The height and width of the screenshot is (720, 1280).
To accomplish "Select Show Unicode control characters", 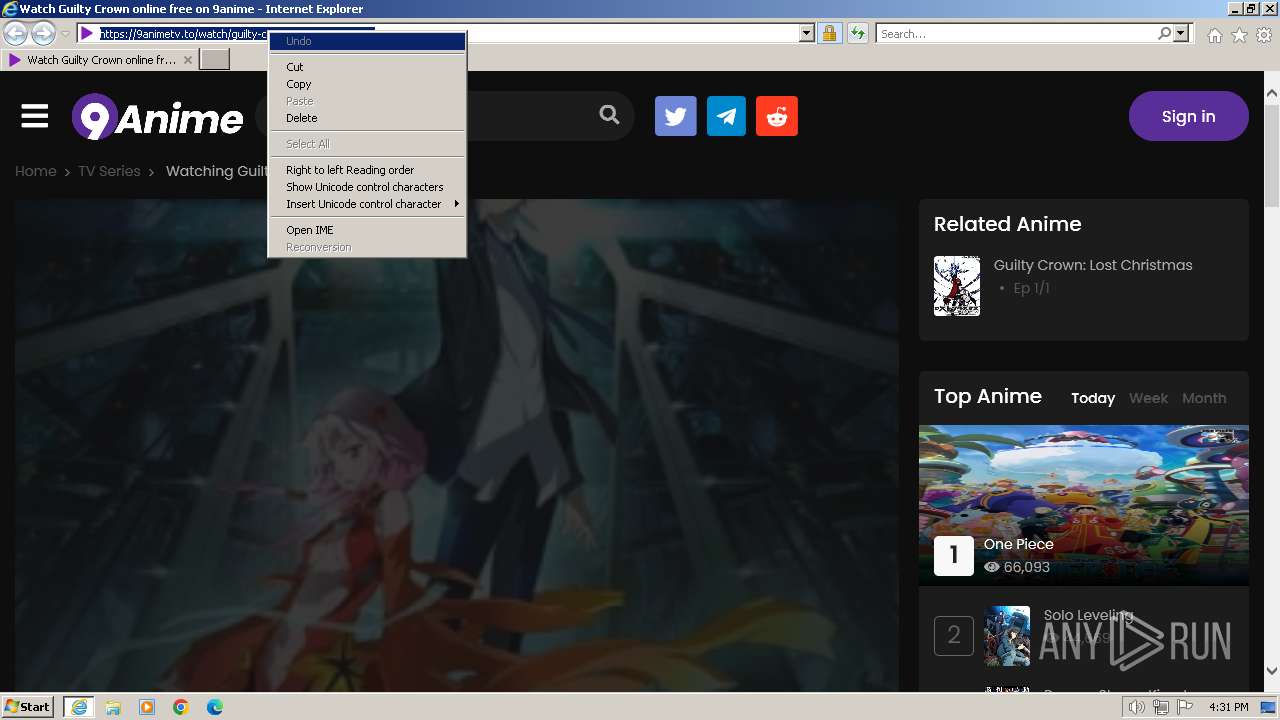I will point(367,187).
